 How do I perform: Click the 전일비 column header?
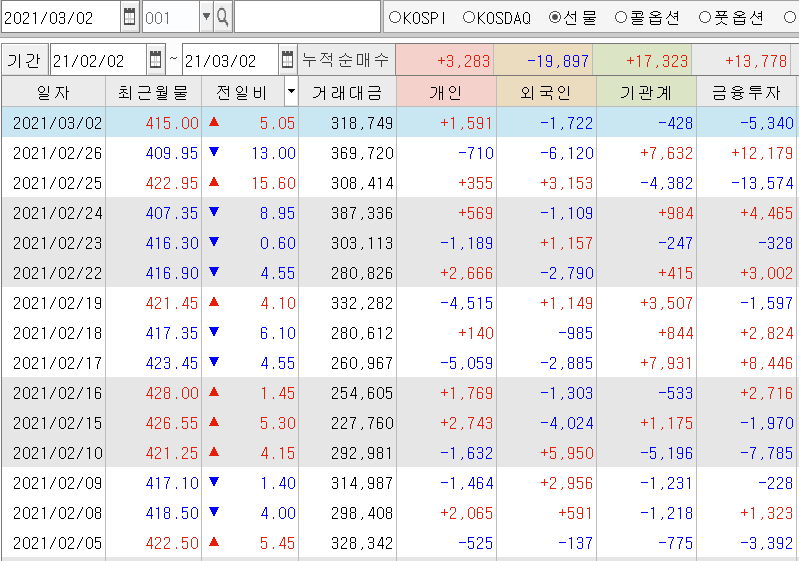243,92
